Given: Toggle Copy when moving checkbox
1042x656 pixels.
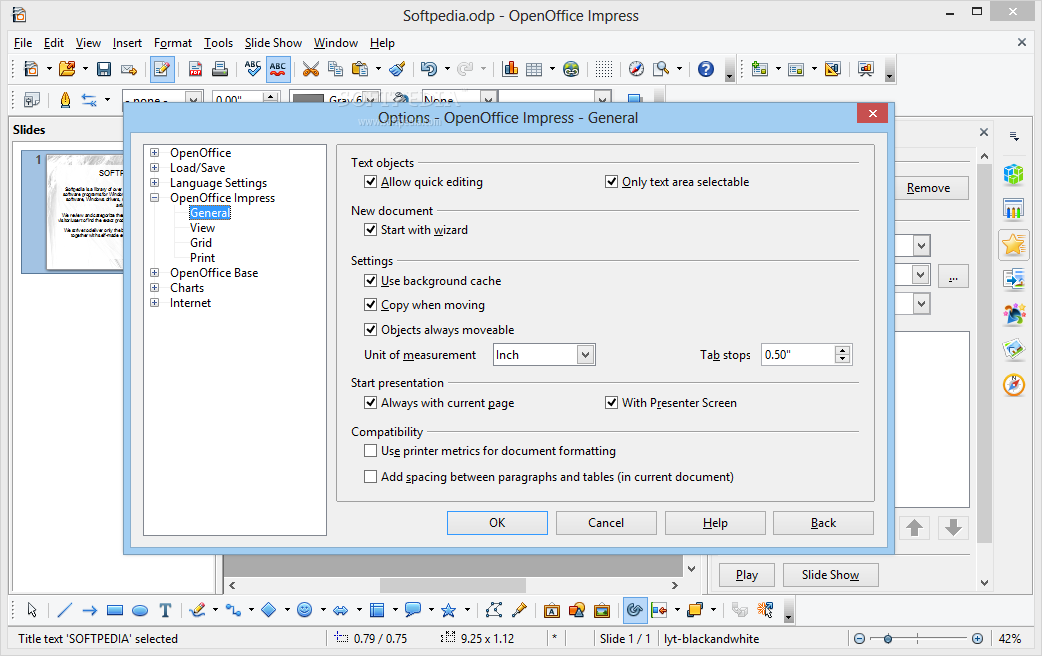Looking at the screenshot, I should pyautogui.click(x=371, y=304).
